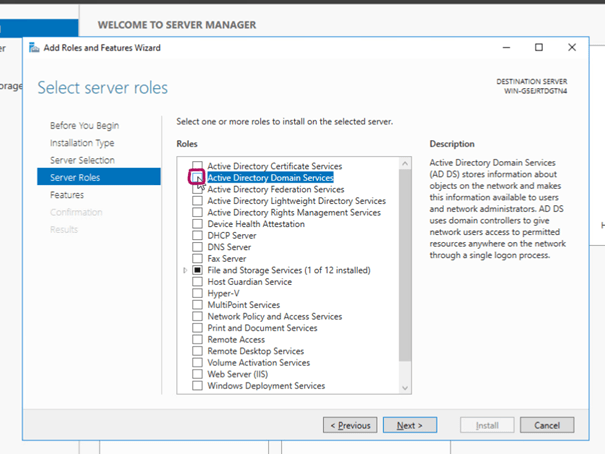Enable the DNS Server role checkbox

tap(198, 247)
